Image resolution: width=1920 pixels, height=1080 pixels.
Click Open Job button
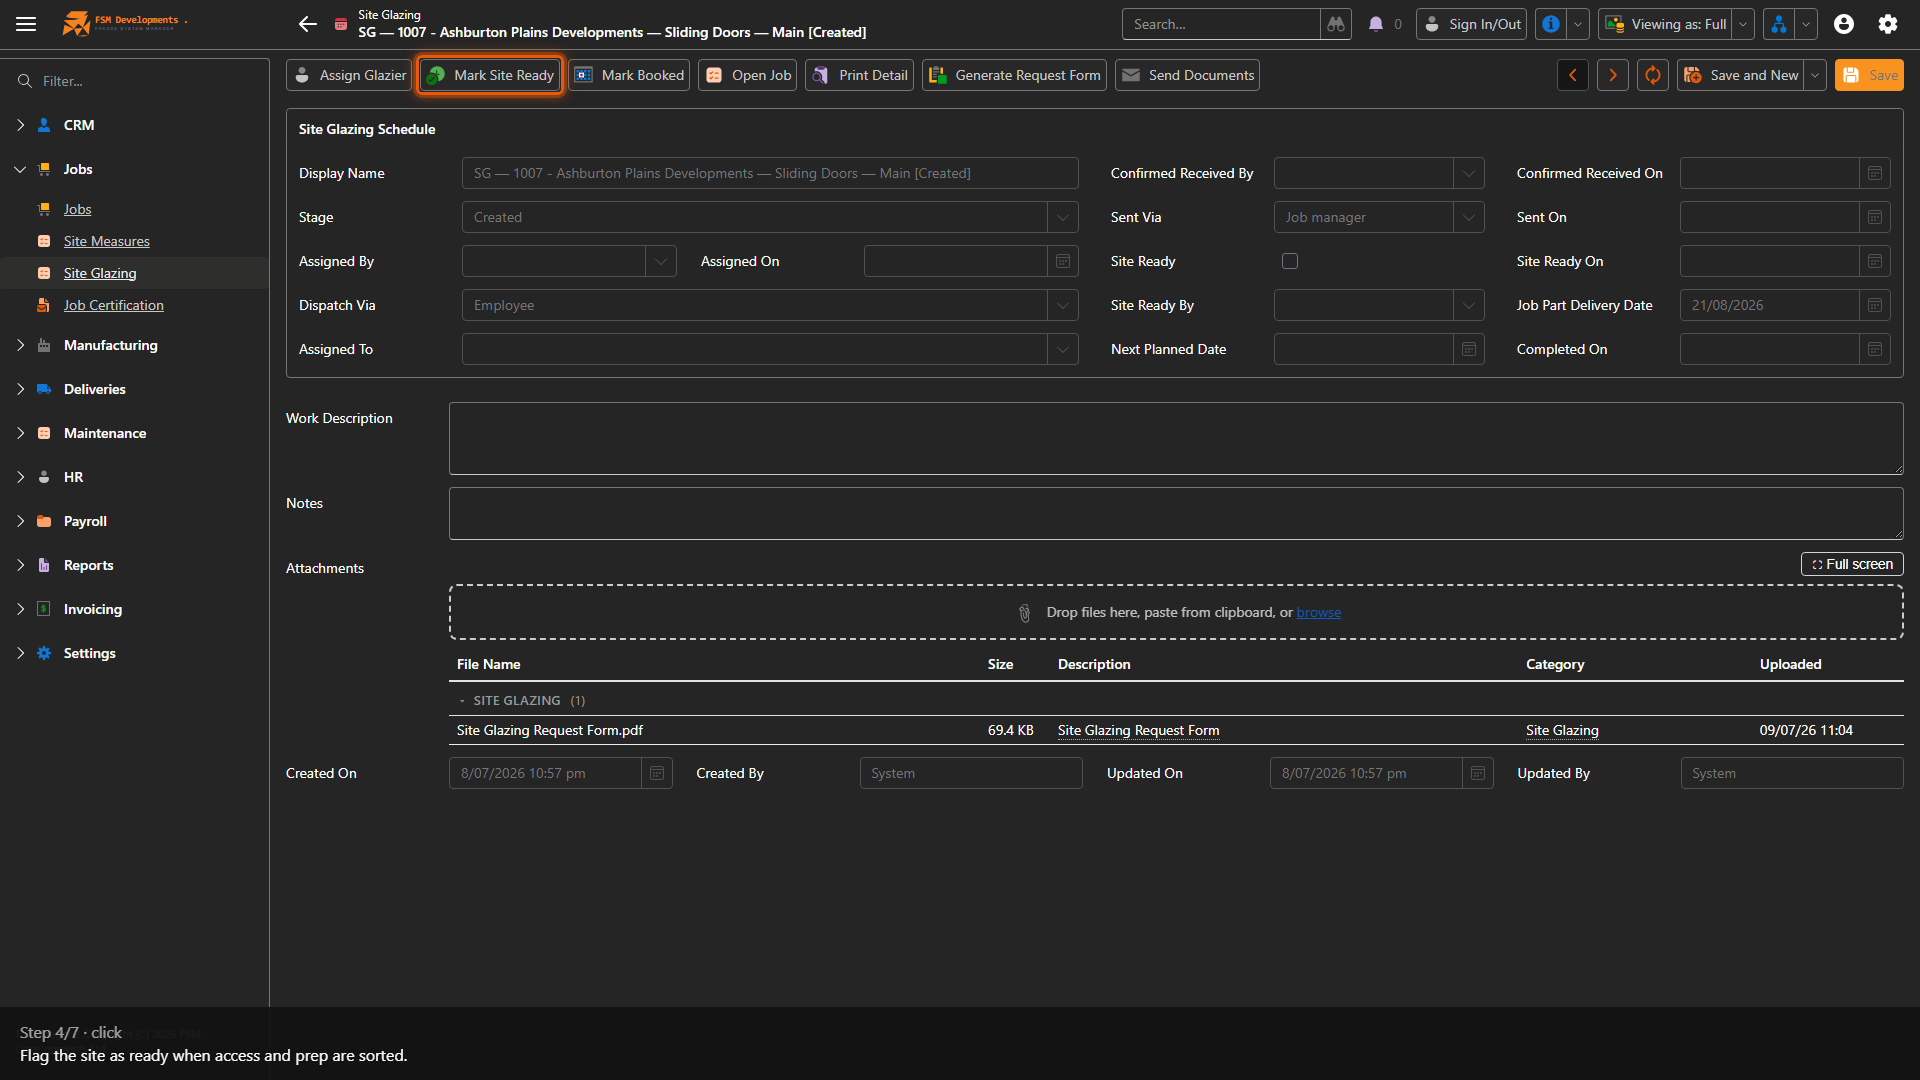click(748, 75)
